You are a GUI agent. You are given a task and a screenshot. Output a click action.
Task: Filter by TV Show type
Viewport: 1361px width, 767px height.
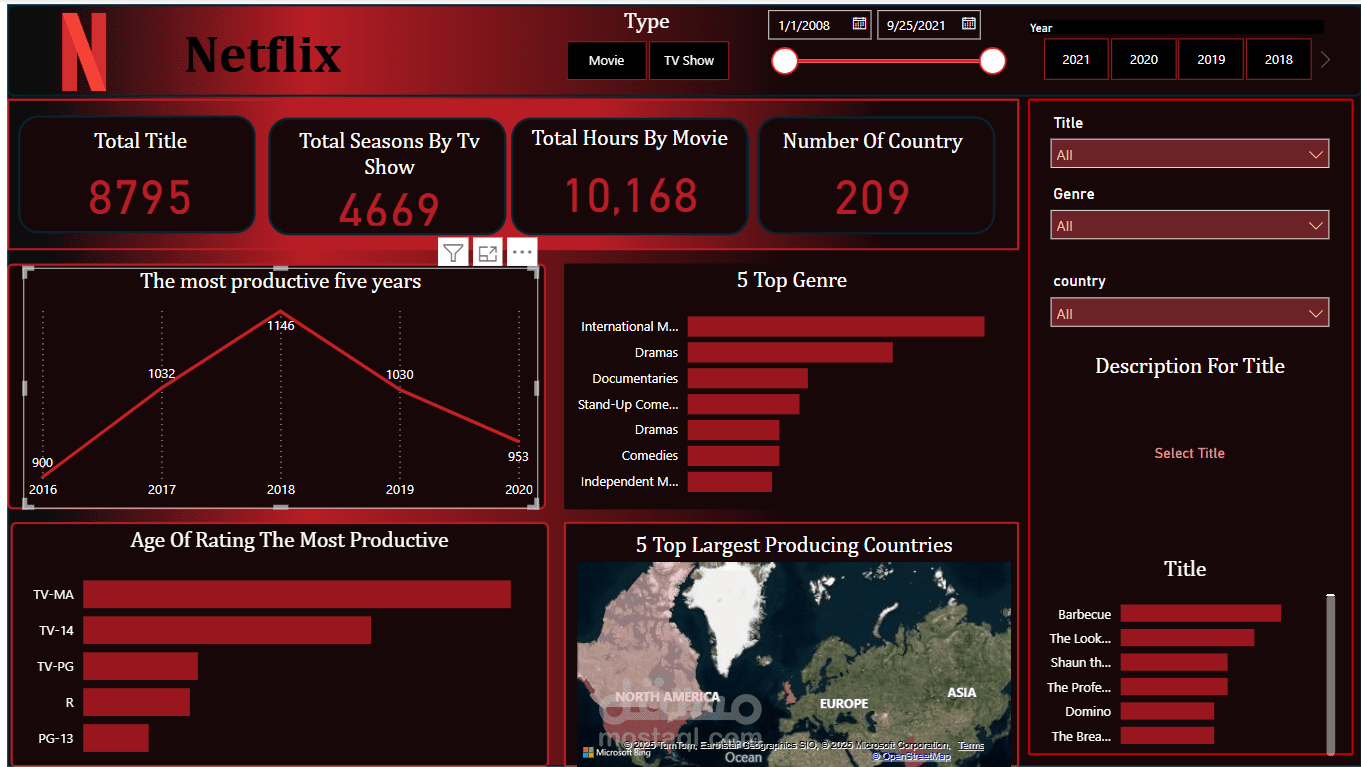pos(689,60)
